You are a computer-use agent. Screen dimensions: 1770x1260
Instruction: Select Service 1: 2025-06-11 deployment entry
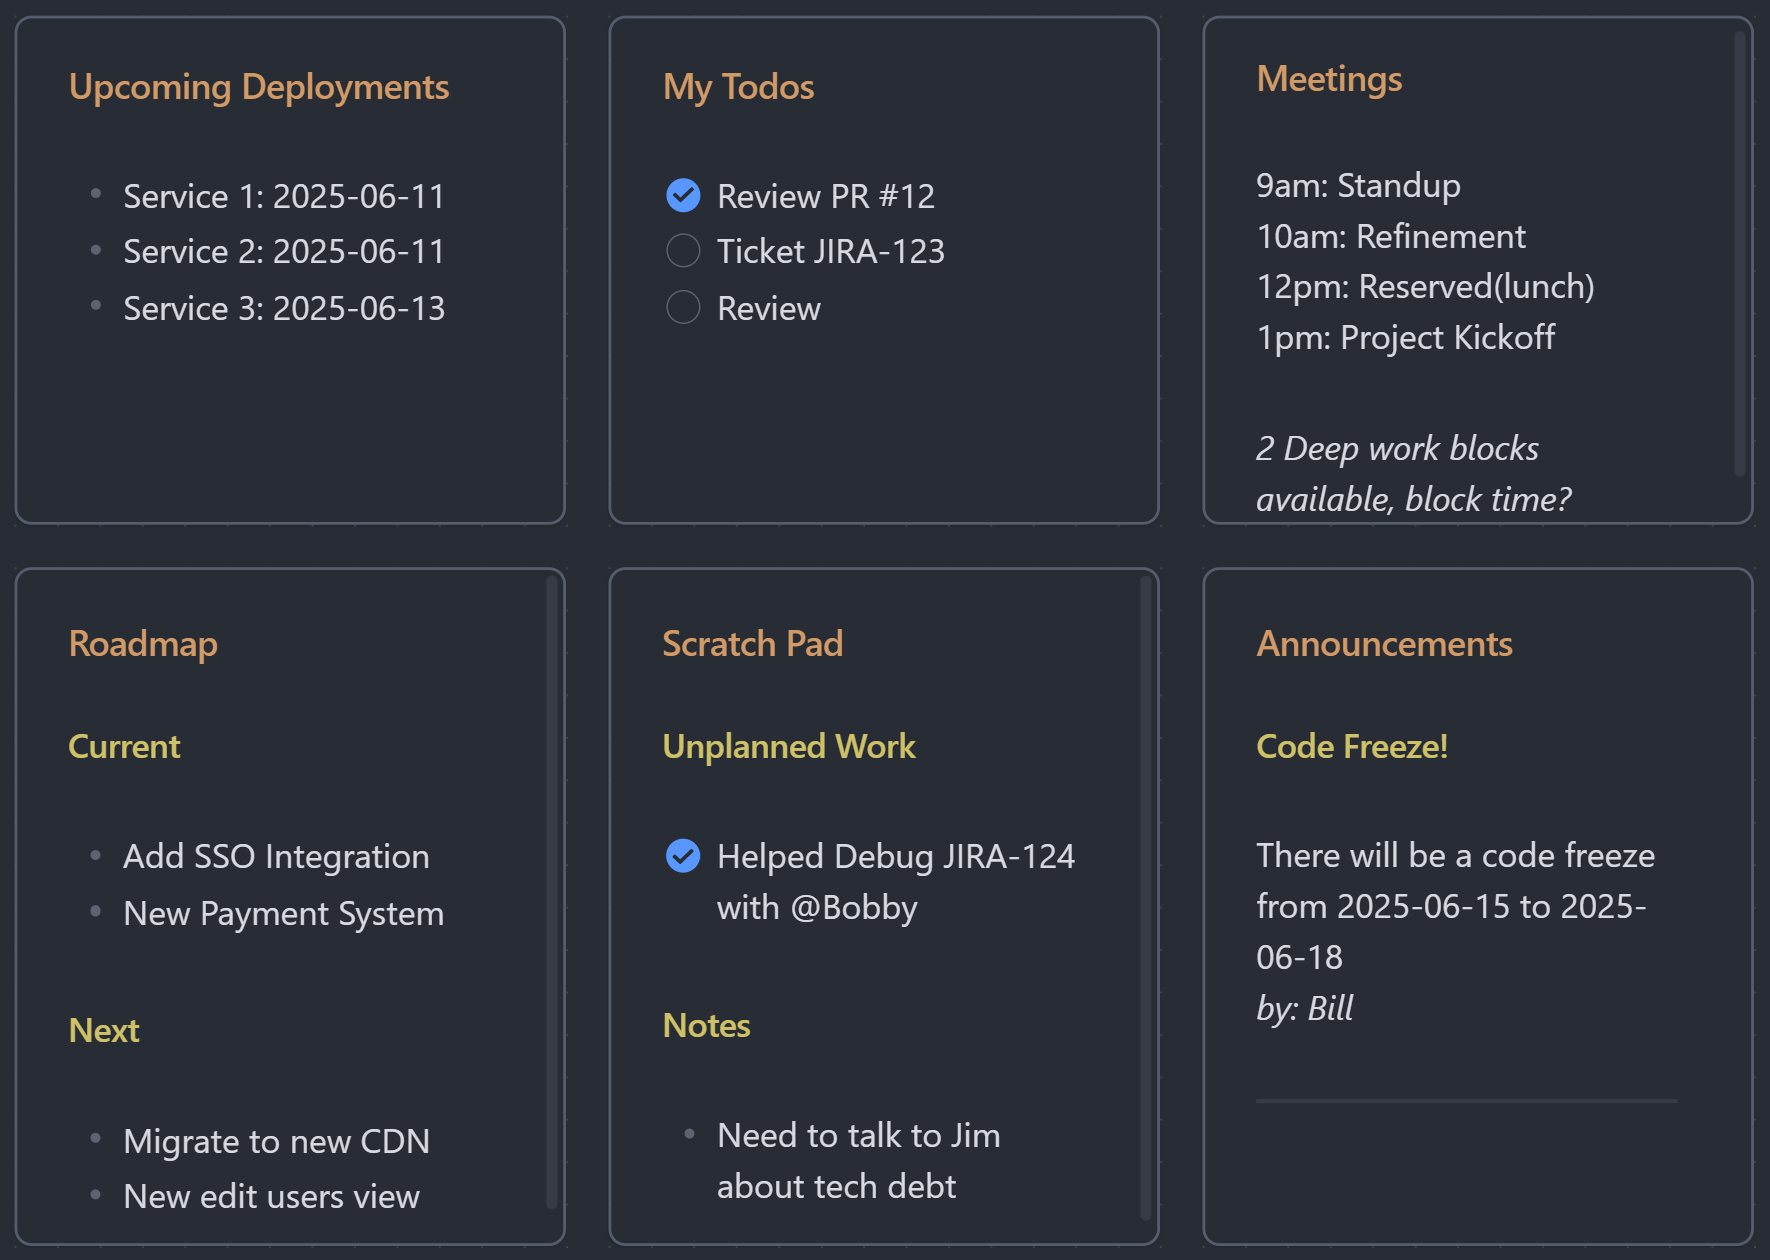[x=284, y=197]
